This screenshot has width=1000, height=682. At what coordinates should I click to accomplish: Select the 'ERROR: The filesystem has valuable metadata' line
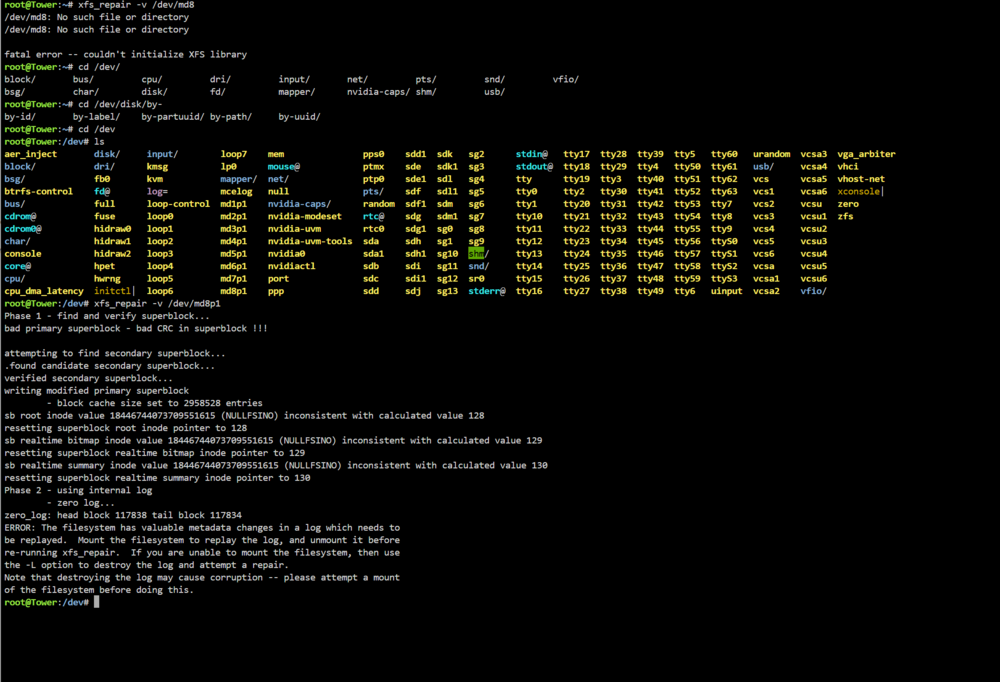coord(202,528)
